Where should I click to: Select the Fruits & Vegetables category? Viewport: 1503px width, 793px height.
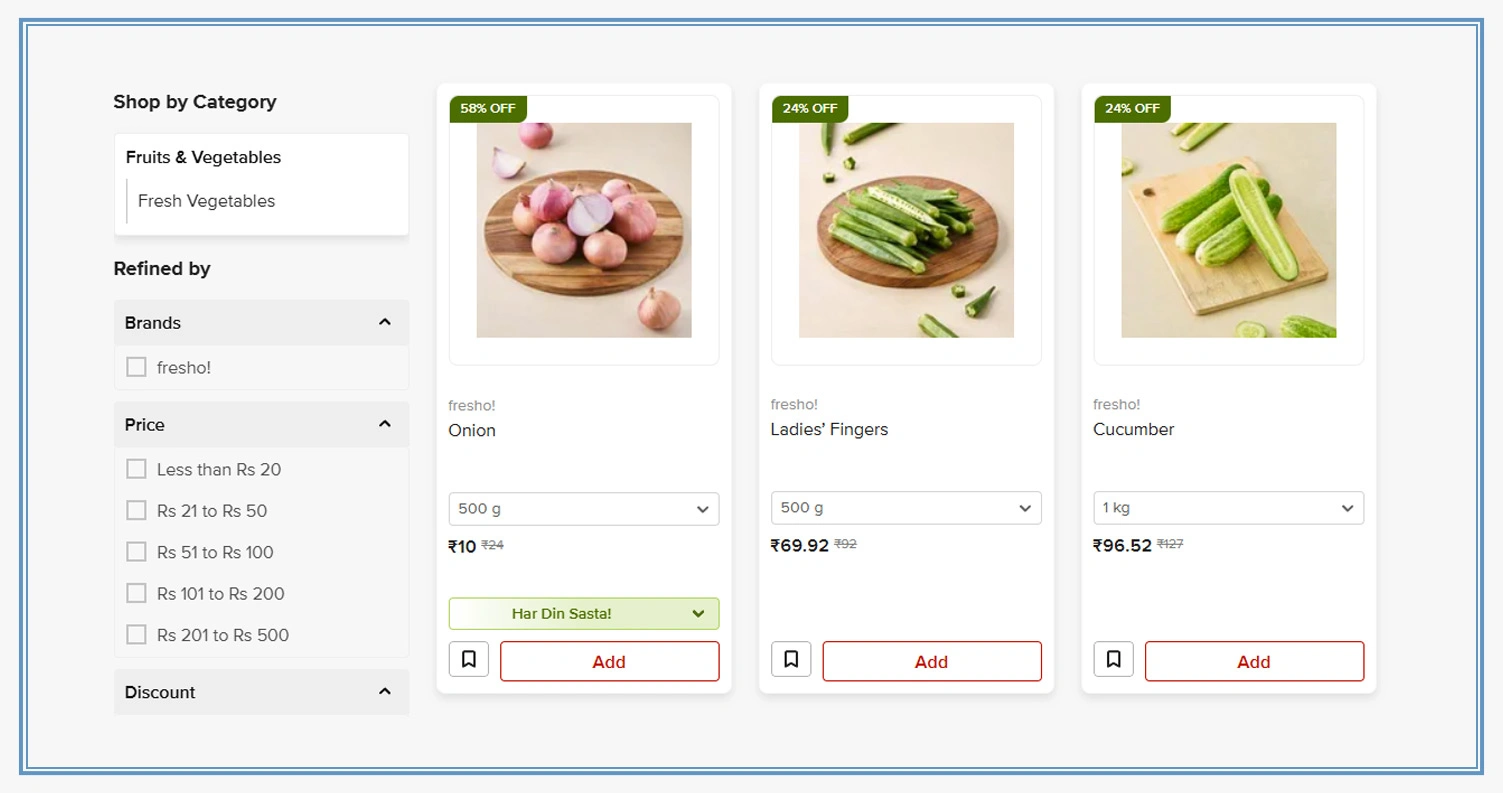click(203, 157)
